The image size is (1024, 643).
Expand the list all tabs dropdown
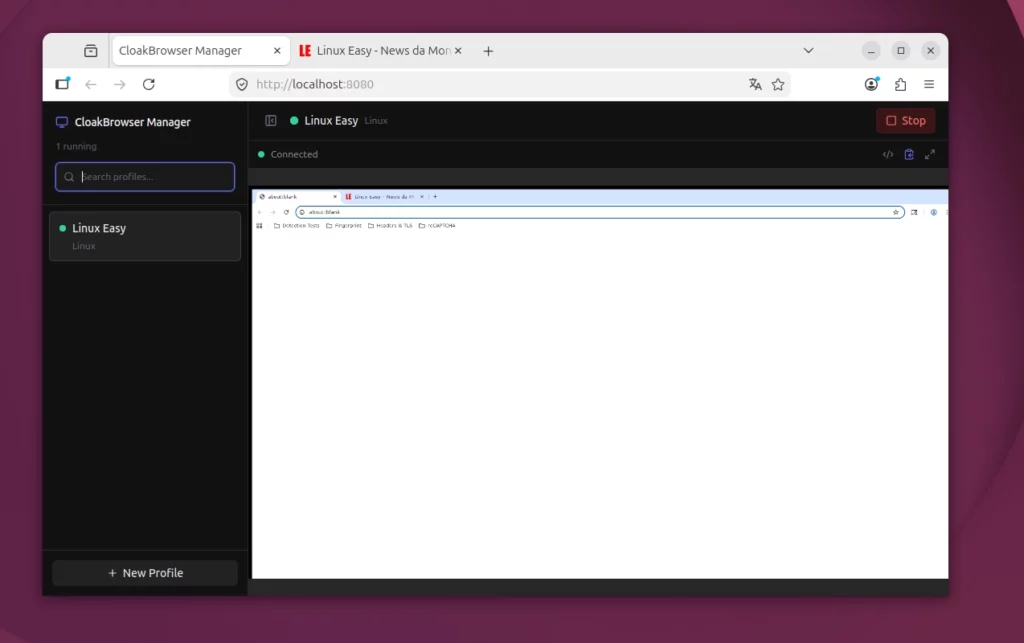click(x=808, y=51)
